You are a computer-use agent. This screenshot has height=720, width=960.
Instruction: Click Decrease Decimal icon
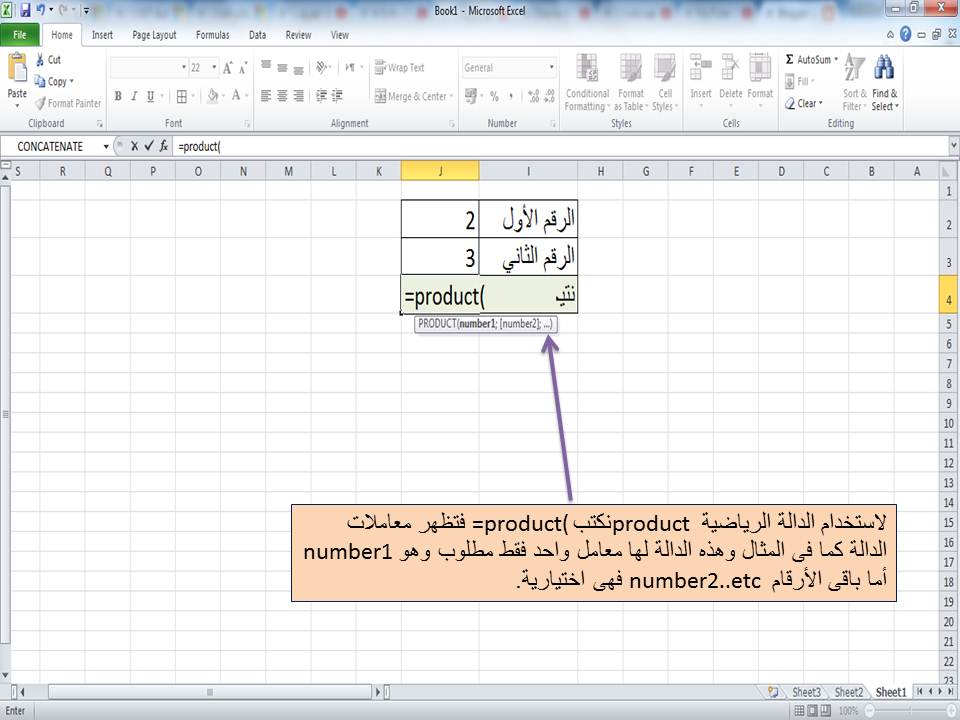point(549,96)
